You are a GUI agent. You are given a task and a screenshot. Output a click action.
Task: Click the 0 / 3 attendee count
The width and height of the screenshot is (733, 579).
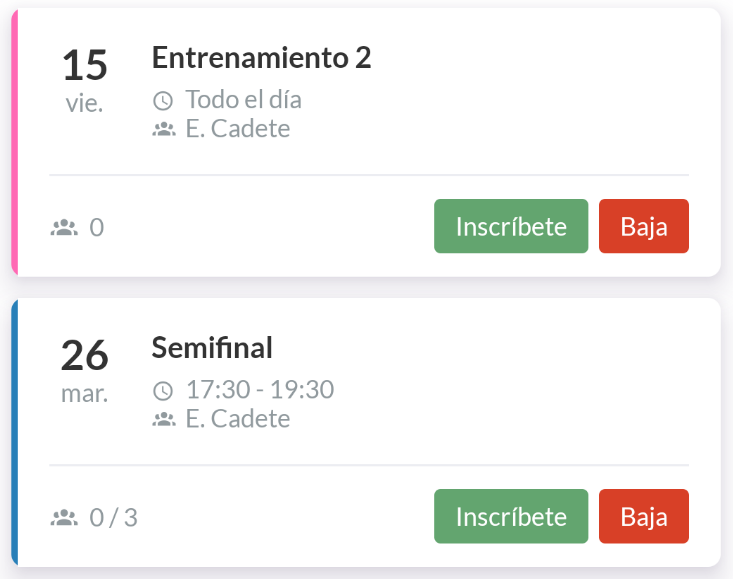coord(114,518)
